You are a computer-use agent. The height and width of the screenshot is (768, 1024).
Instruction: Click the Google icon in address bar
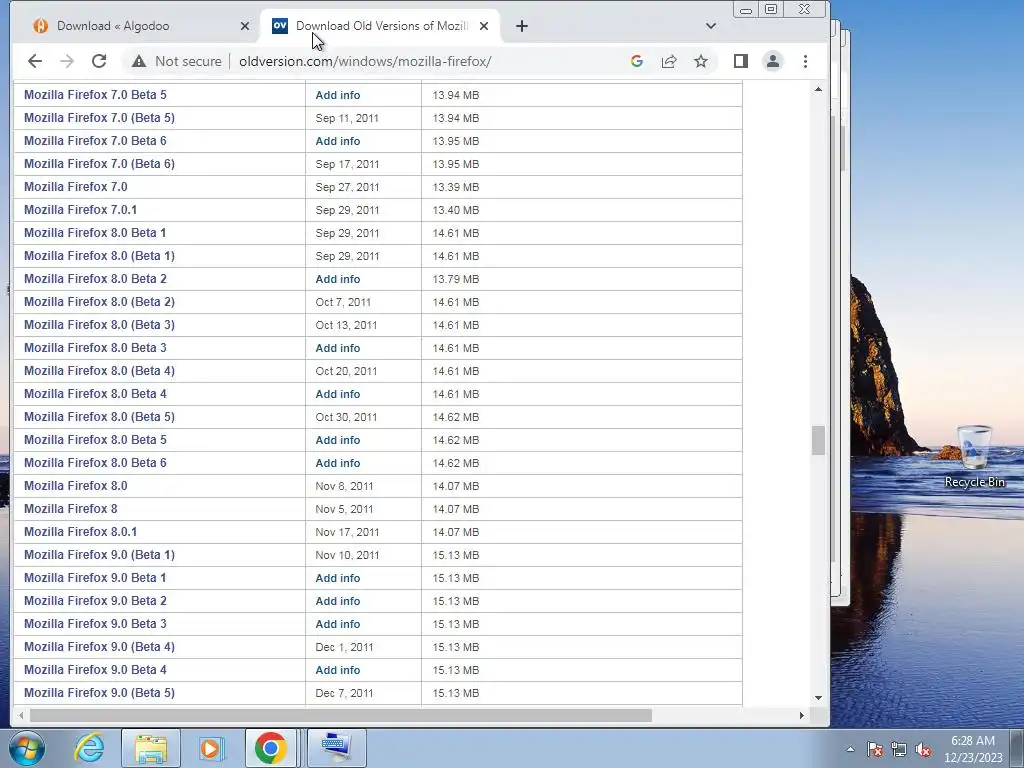[x=637, y=61]
